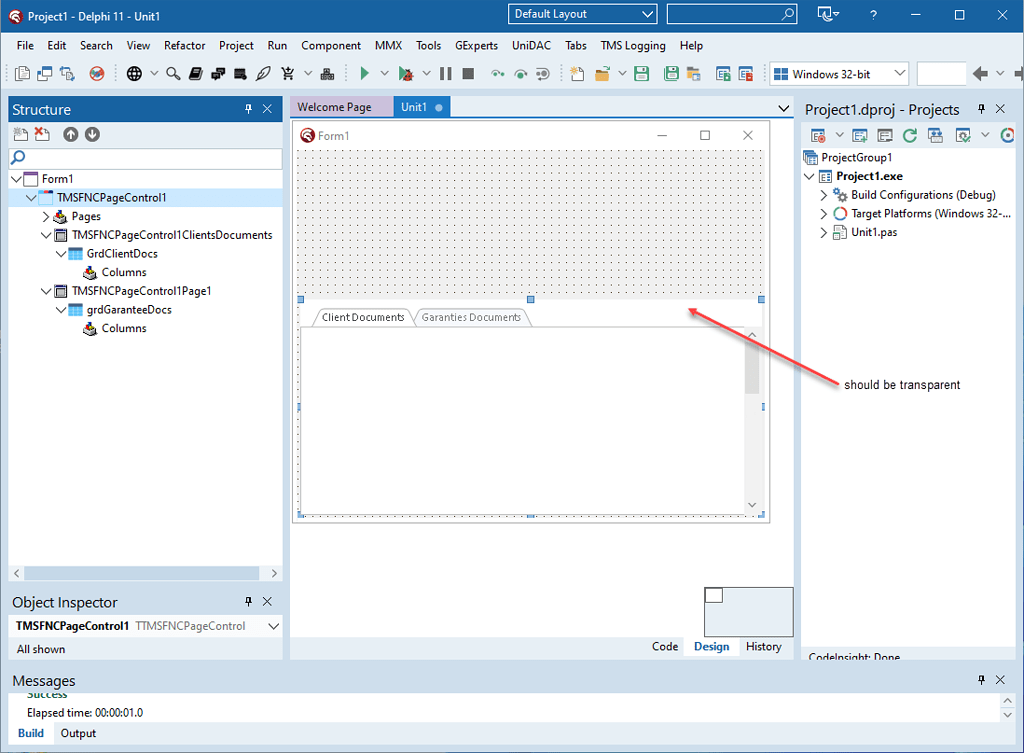Switch to the History view tab
The width and height of the screenshot is (1024, 753).
click(x=763, y=647)
